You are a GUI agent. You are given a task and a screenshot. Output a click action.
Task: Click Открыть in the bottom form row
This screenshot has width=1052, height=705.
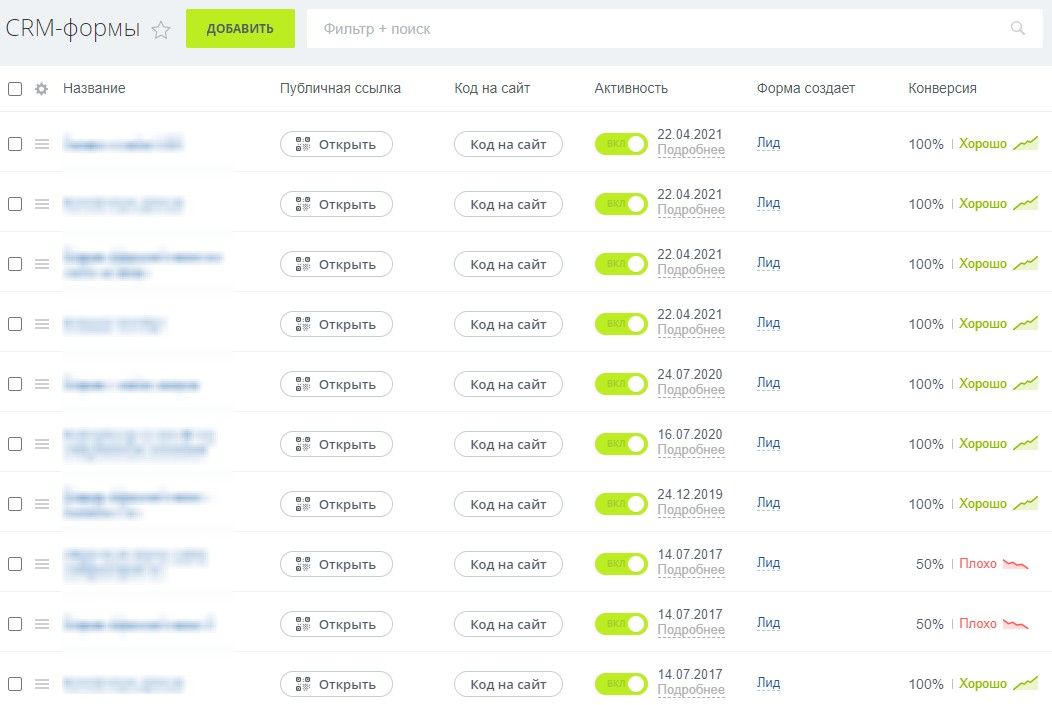click(336, 684)
